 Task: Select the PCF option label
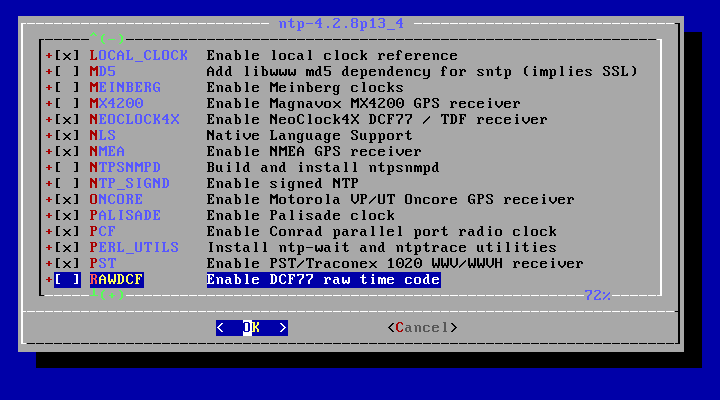(x=103, y=231)
